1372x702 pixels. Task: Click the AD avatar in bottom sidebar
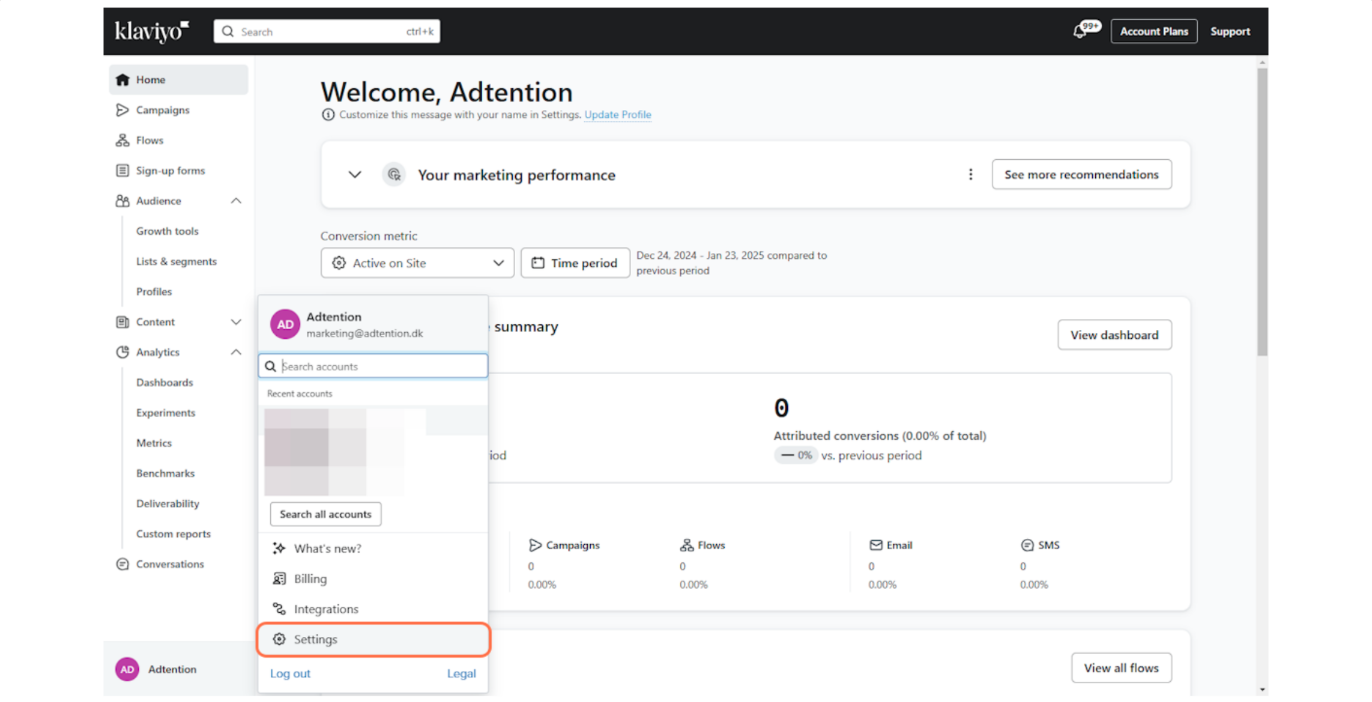click(x=127, y=670)
